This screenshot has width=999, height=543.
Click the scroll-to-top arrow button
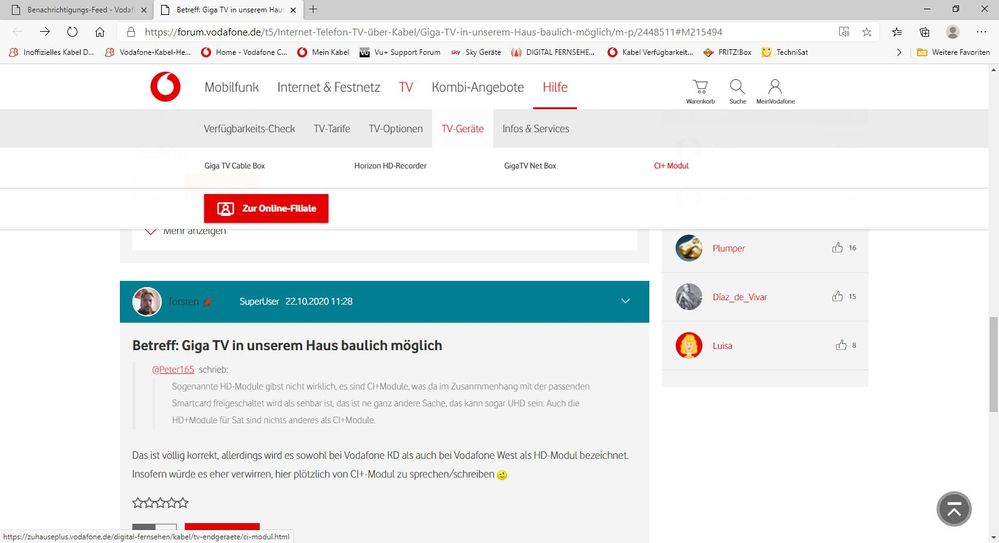pos(954,509)
